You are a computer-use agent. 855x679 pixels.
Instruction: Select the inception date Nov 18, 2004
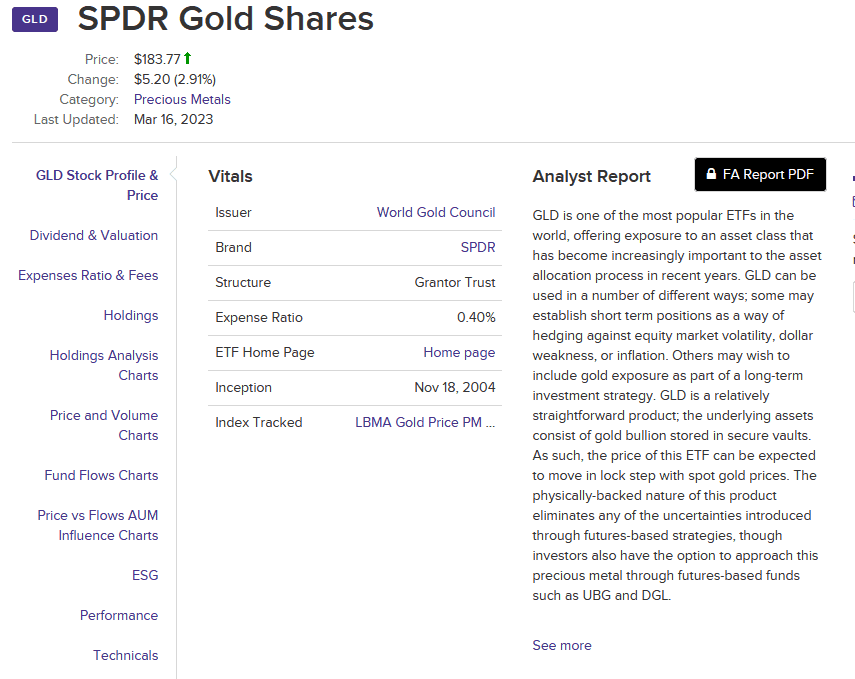pyautogui.click(x=455, y=387)
